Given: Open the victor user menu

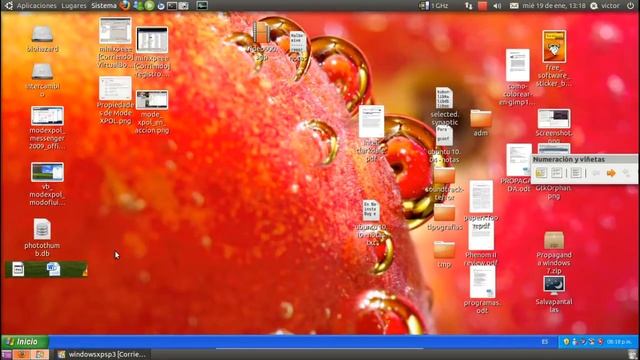Looking at the screenshot, I should pos(605,6).
